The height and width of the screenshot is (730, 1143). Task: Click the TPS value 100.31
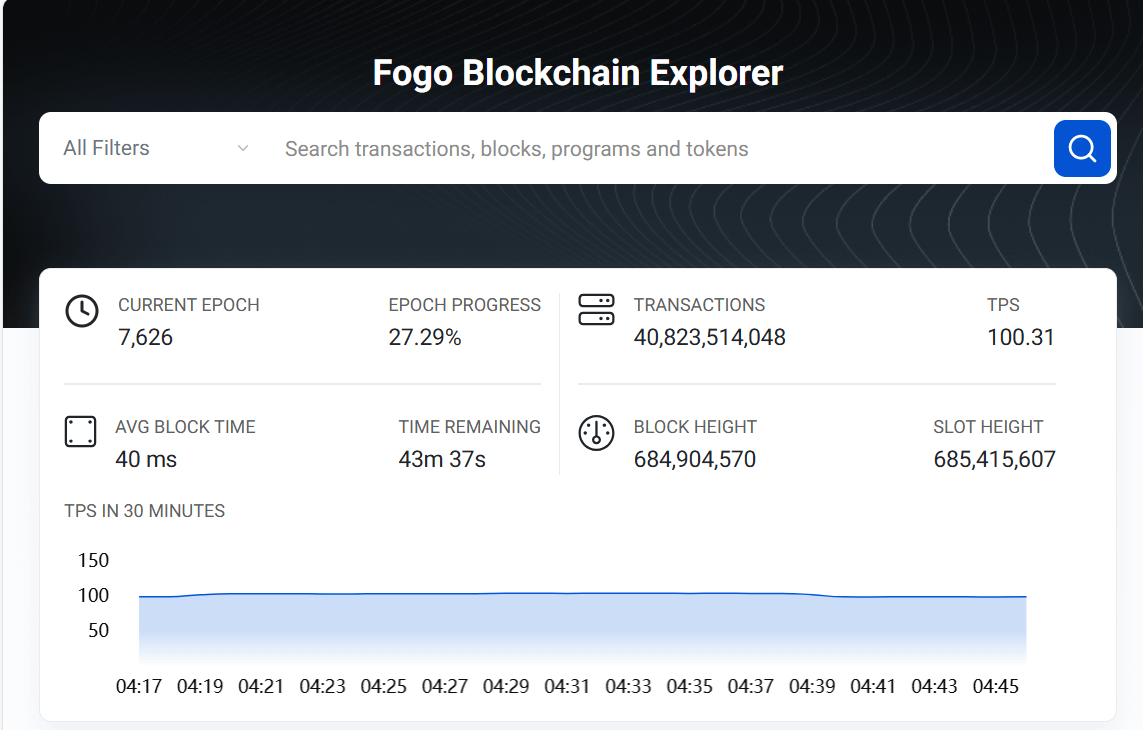pos(1020,337)
